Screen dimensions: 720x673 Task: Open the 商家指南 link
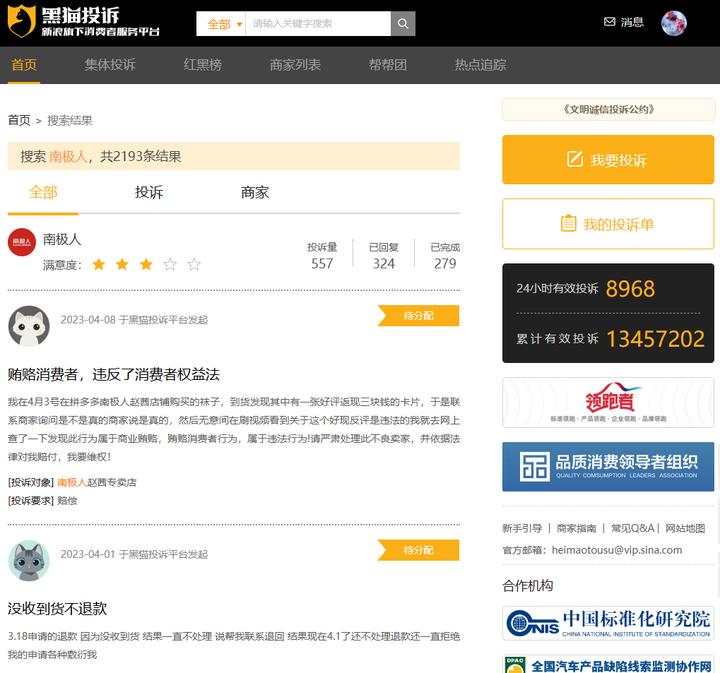click(576, 528)
